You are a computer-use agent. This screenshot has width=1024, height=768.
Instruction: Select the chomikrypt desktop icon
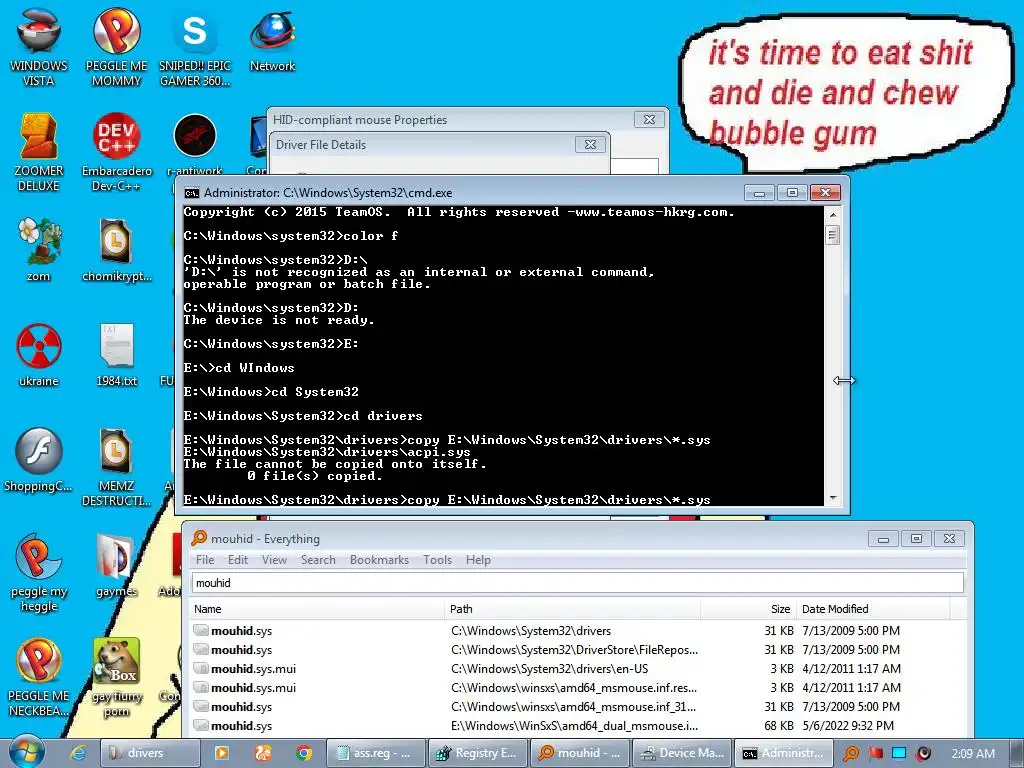click(x=116, y=249)
